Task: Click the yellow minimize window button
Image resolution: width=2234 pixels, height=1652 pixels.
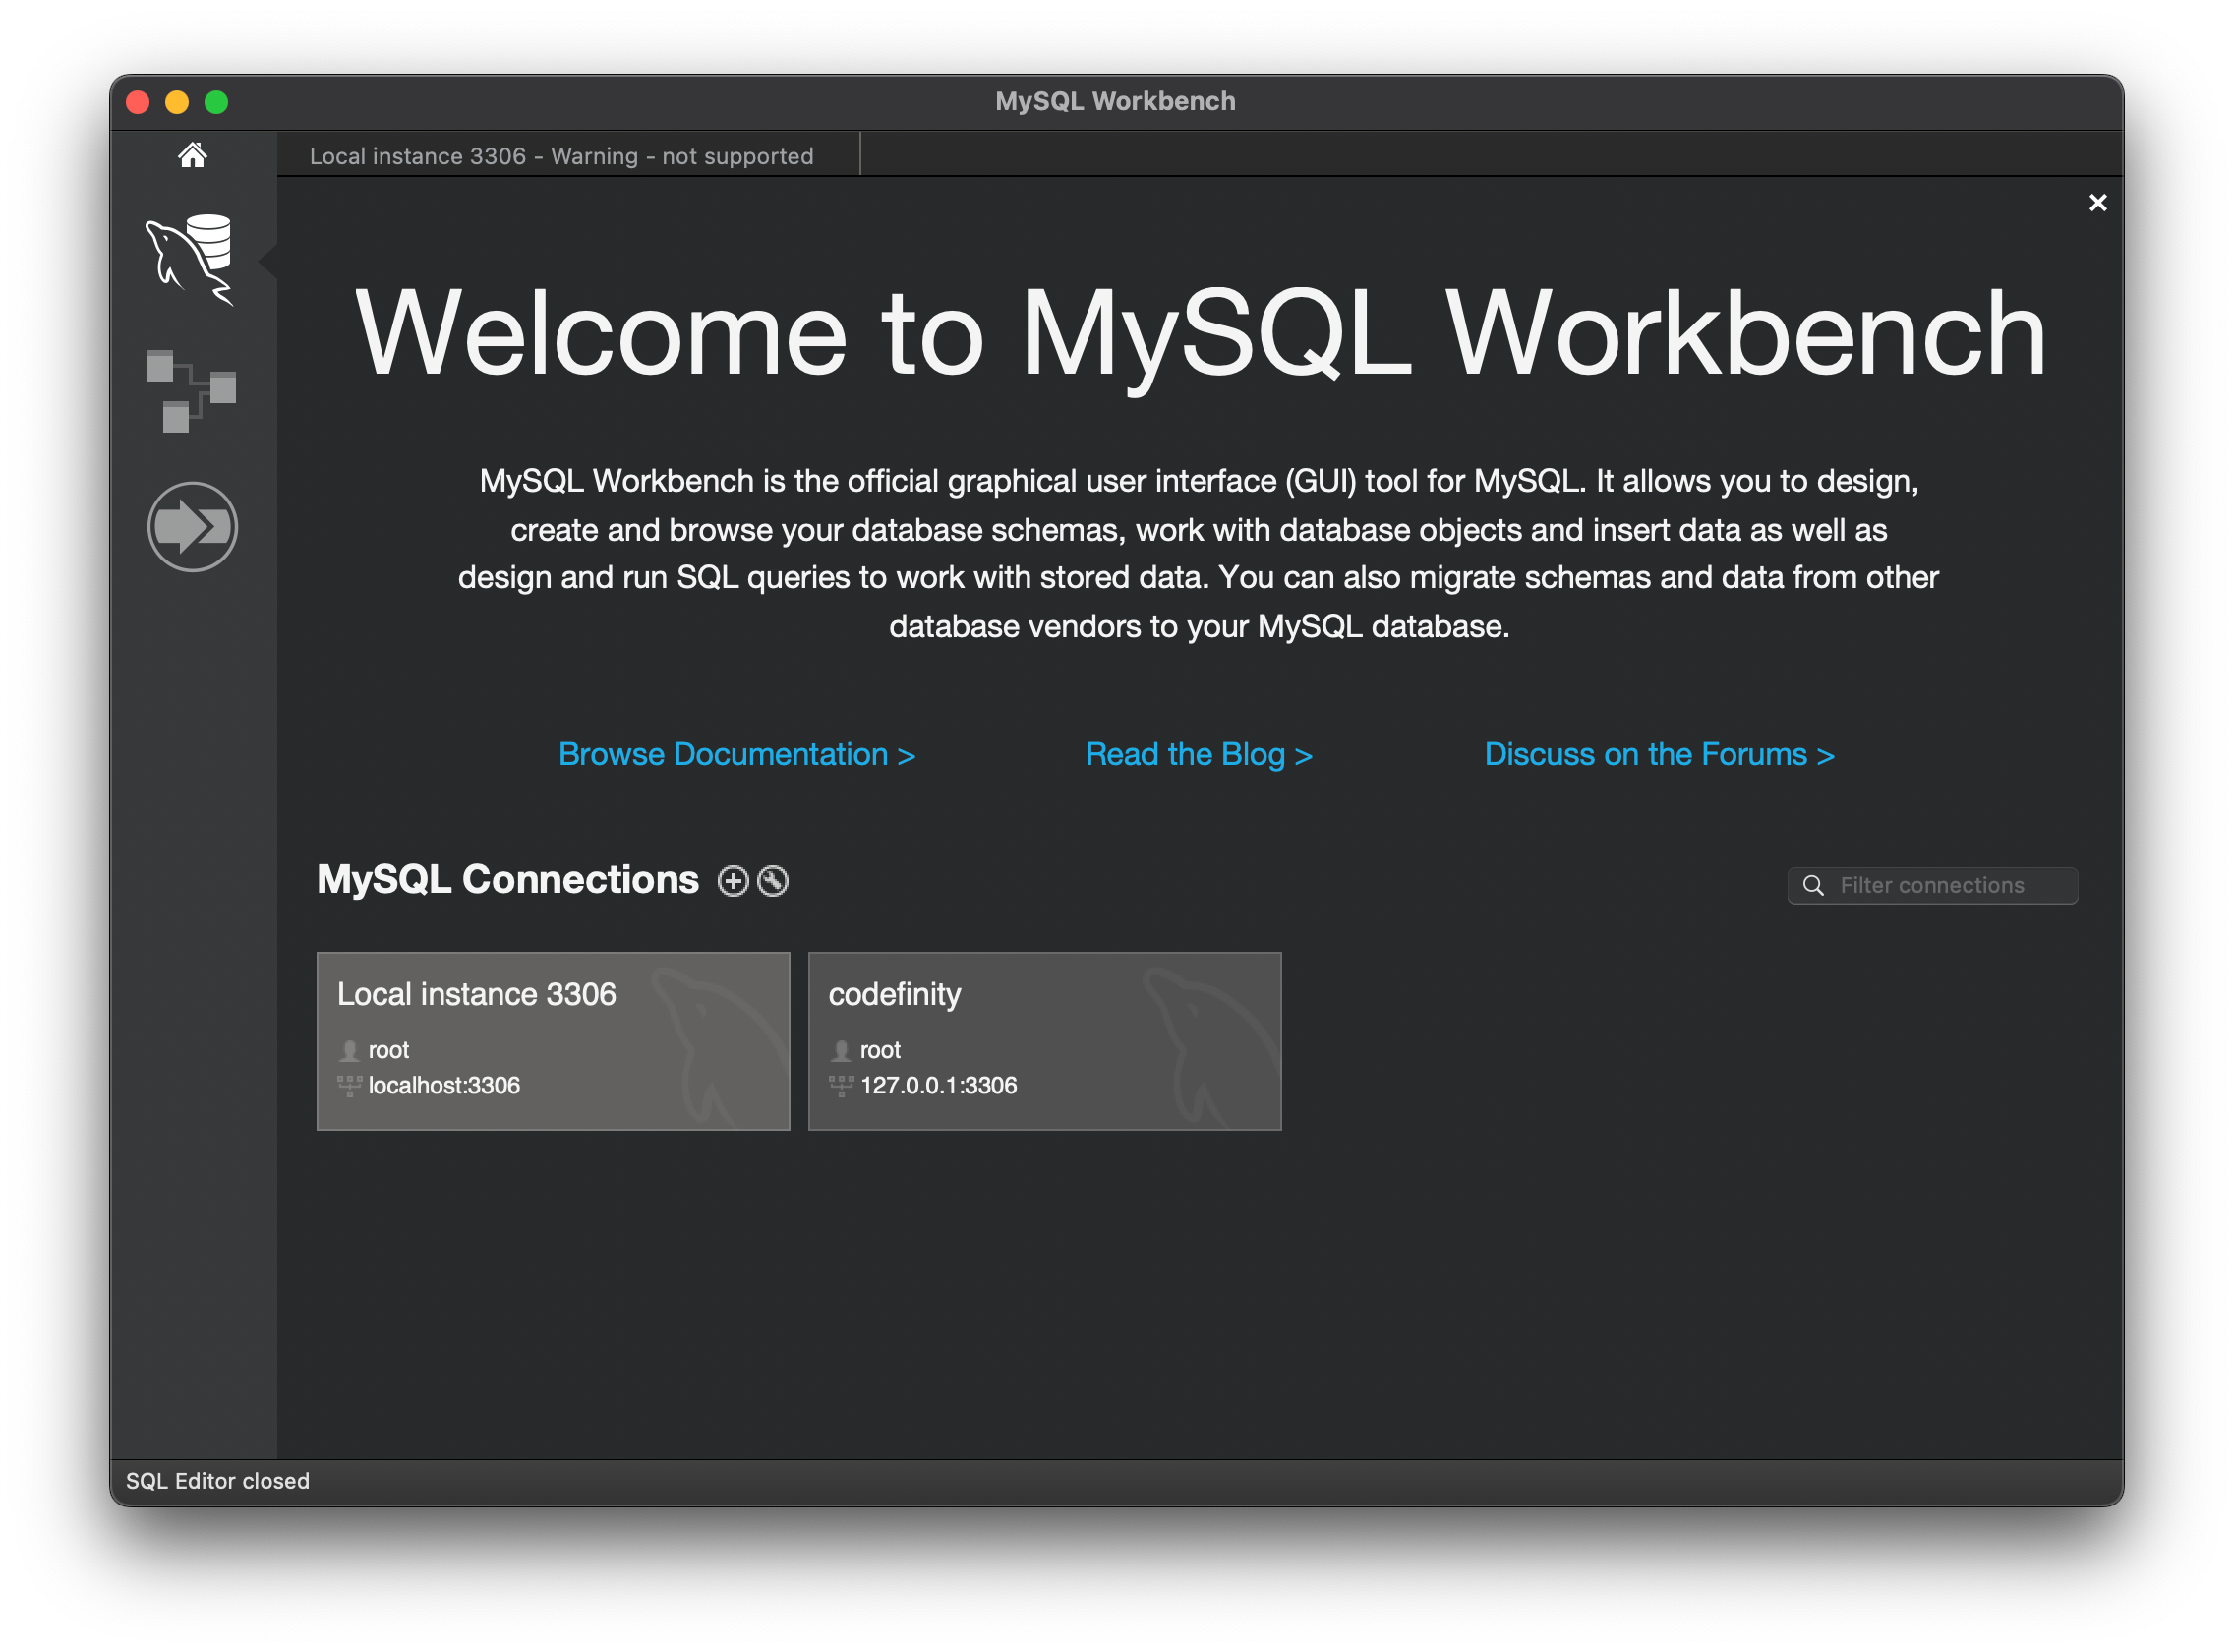Action: (177, 102)
